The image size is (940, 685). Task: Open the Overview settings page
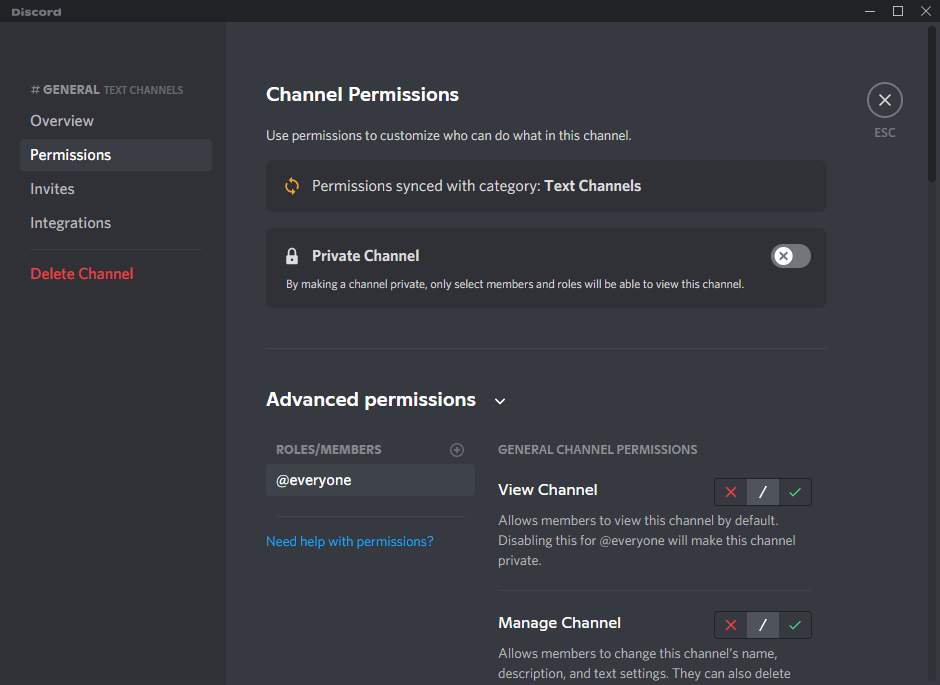62,120
